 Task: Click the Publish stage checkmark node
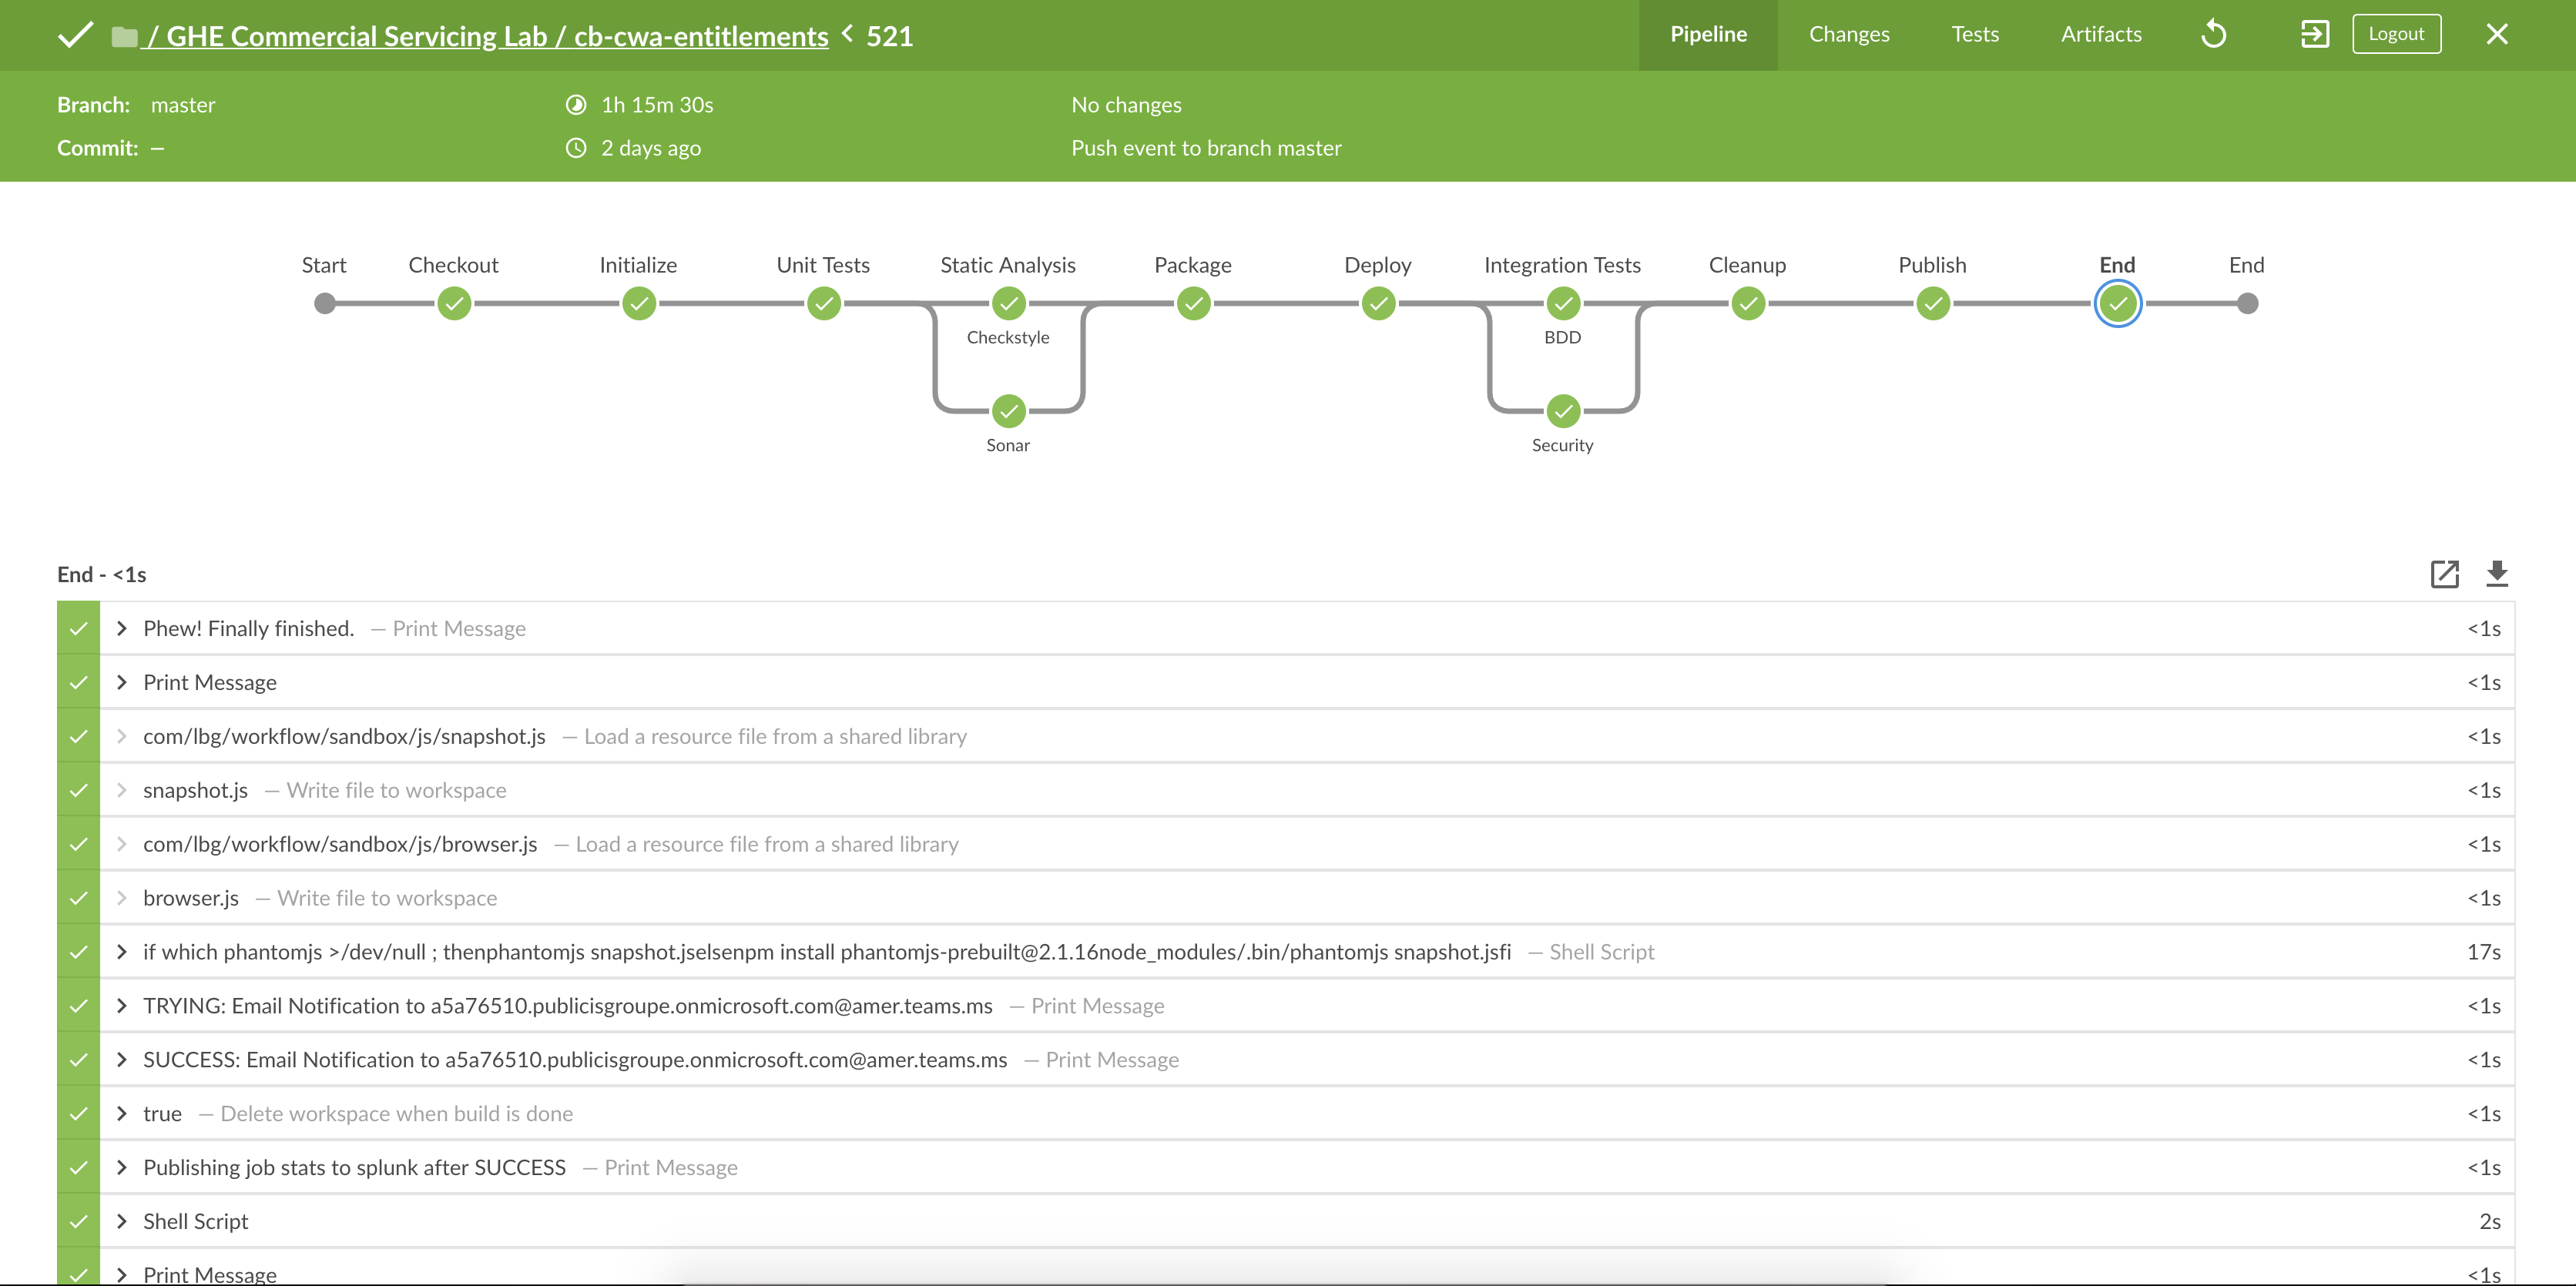click(x=1932, y=303)
